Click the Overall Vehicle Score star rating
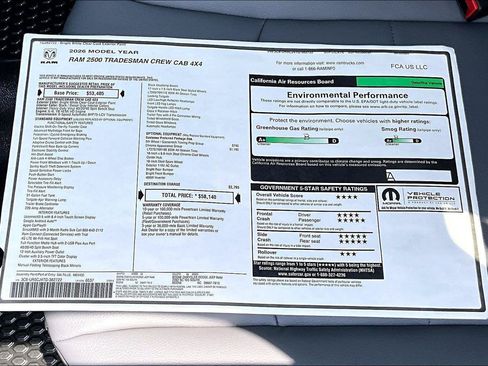Image resolution: width=488 pixels, height=366 pixels. click(347, 197)
